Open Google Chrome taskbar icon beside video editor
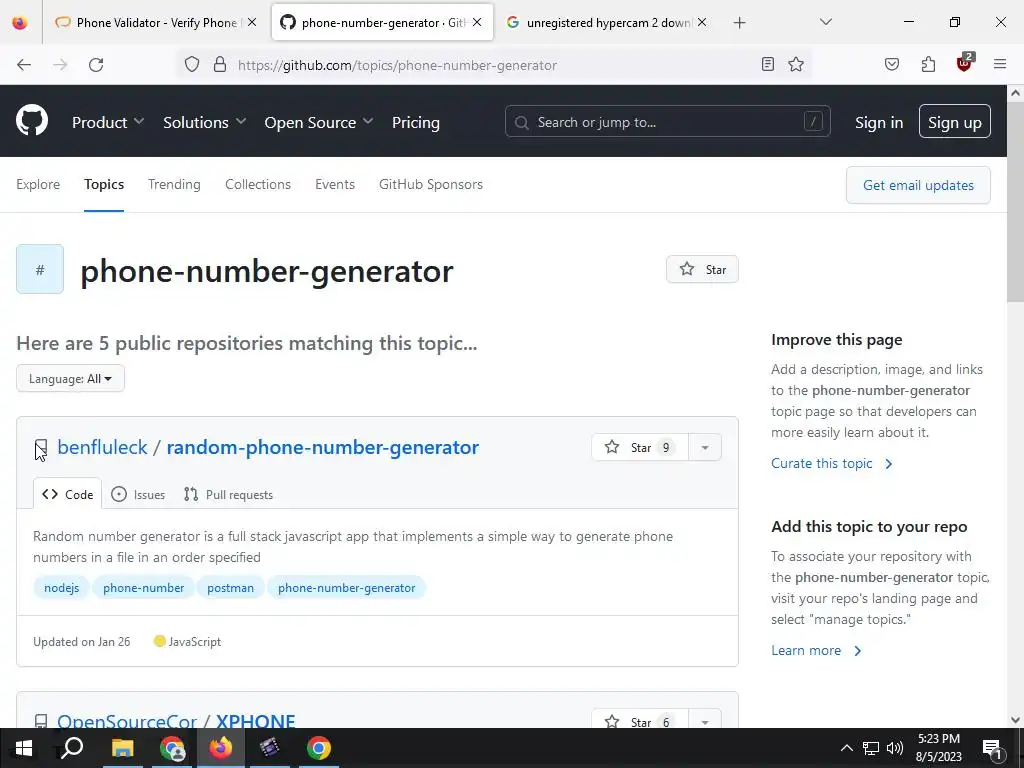This screenshot has height=768, width=1024. point(319,748)
